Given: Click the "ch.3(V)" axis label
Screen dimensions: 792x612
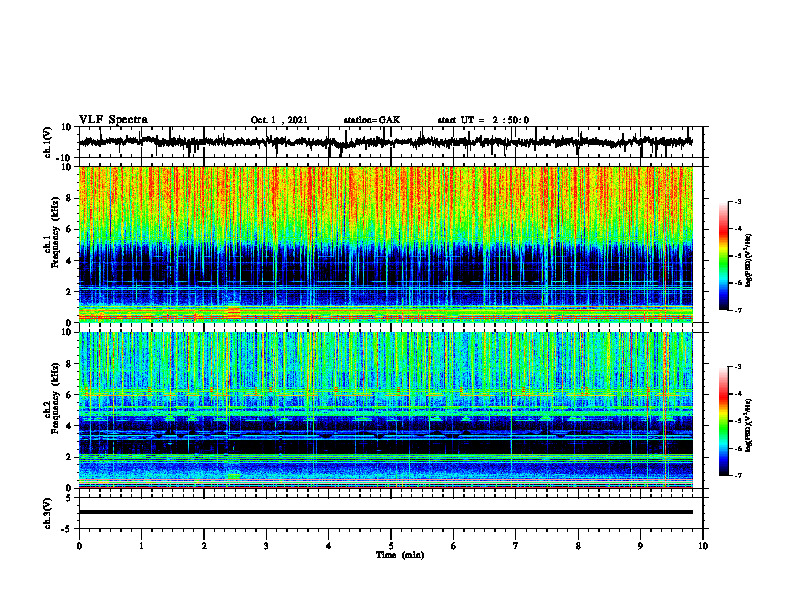Looking at the screenshot, I should 48,513.
